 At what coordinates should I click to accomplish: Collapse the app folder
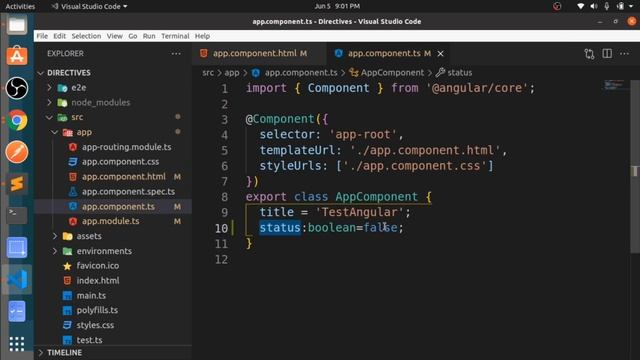[55, 132]
